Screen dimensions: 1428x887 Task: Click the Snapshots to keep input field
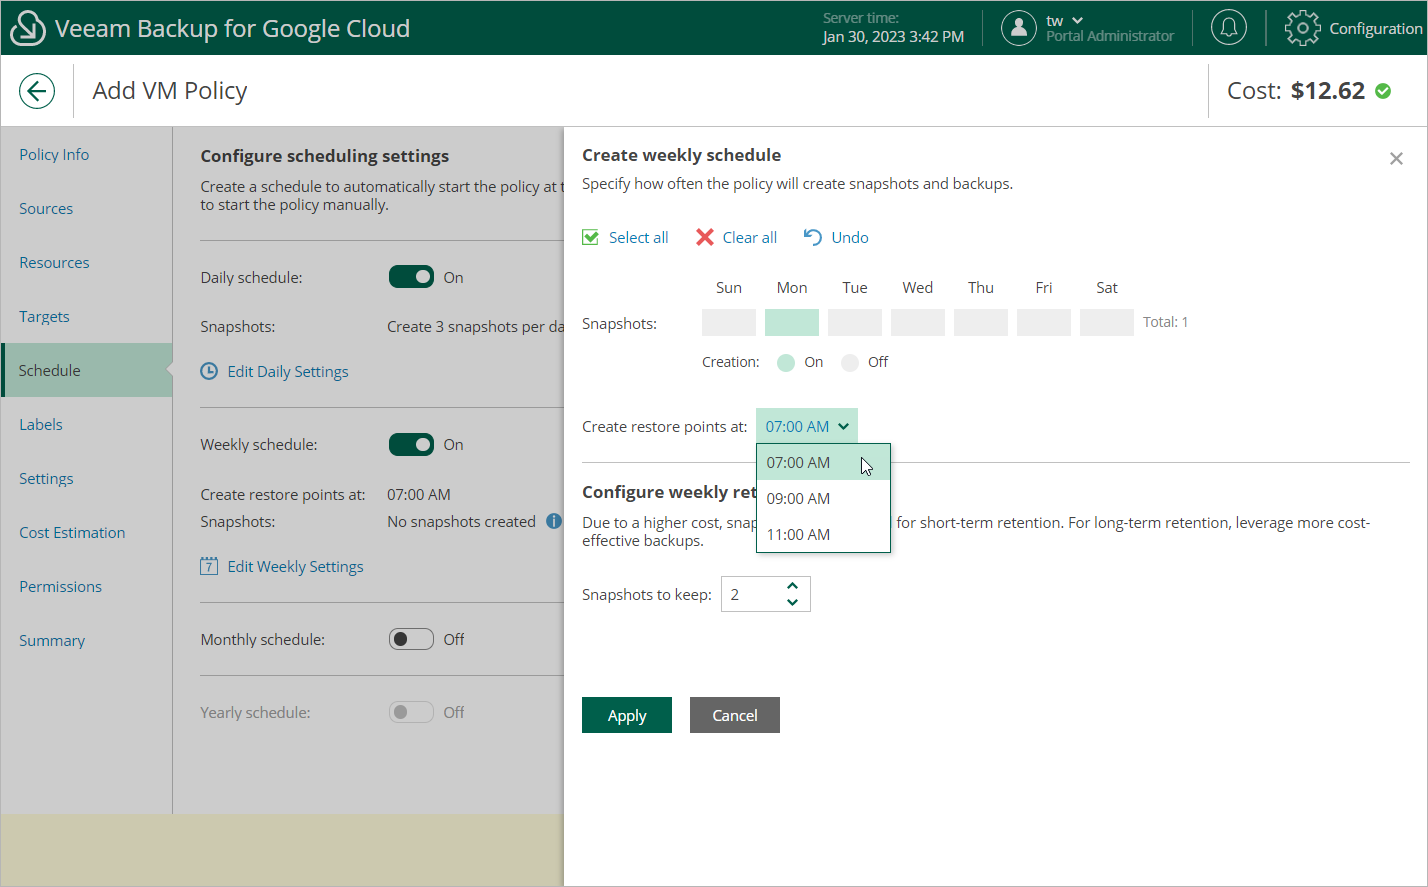[x=766, y=594]
